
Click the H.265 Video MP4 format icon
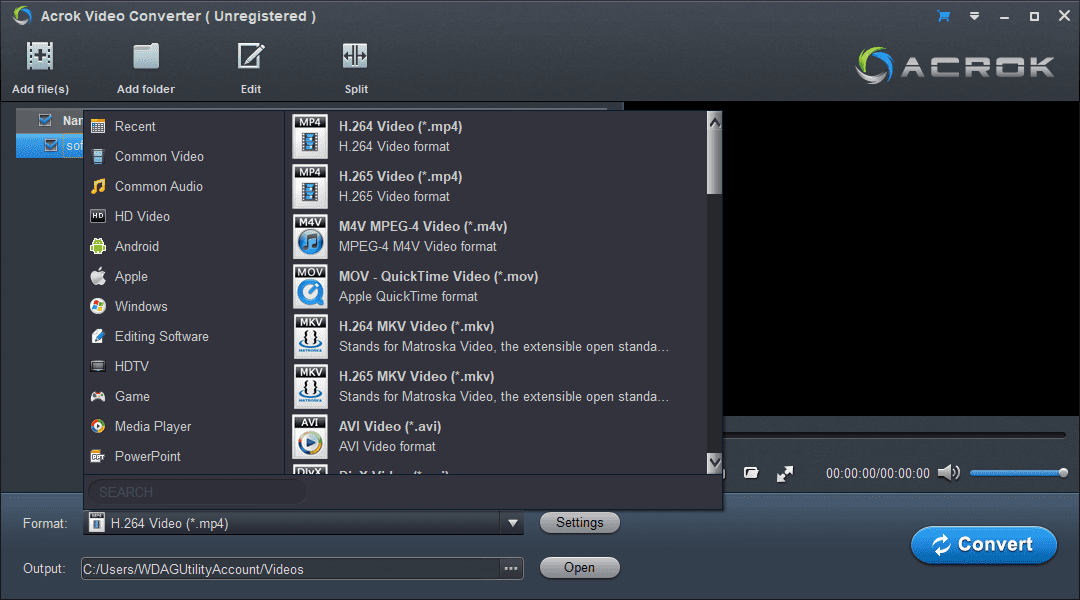[x=310, y=187]
